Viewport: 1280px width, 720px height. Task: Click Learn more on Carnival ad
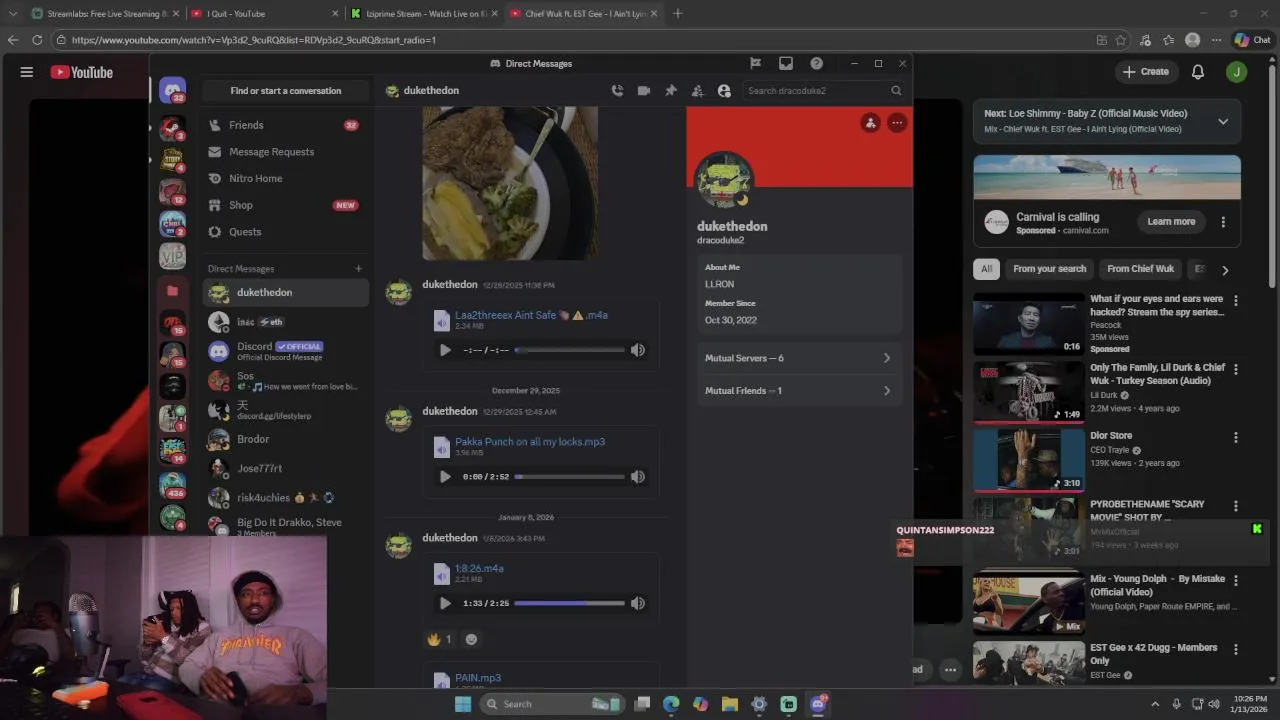[x=1171, y=222]
